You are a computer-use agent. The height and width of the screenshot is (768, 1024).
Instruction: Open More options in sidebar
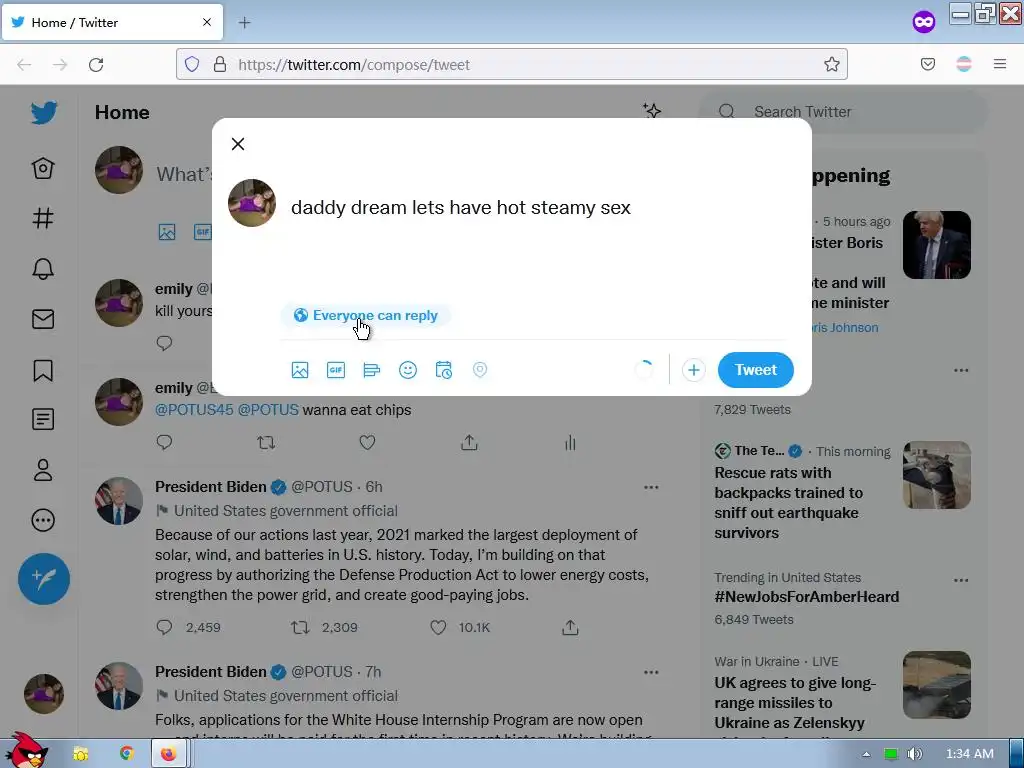click(x=43, y=520)
